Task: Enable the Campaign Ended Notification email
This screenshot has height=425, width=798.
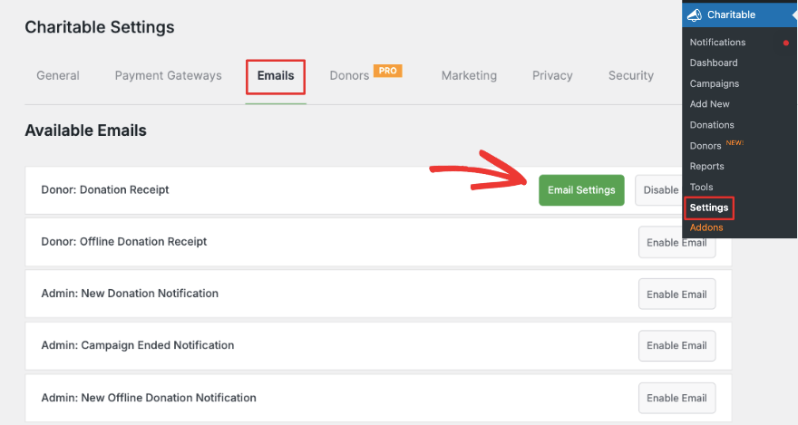Action: (x=677, y=346)
